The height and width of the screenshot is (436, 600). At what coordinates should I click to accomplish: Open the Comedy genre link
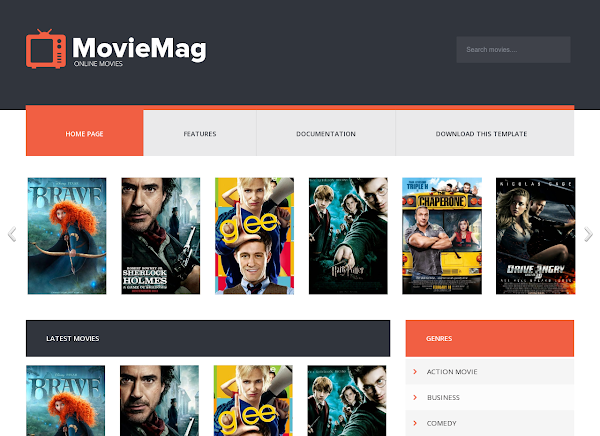click(x=442, y=423)
